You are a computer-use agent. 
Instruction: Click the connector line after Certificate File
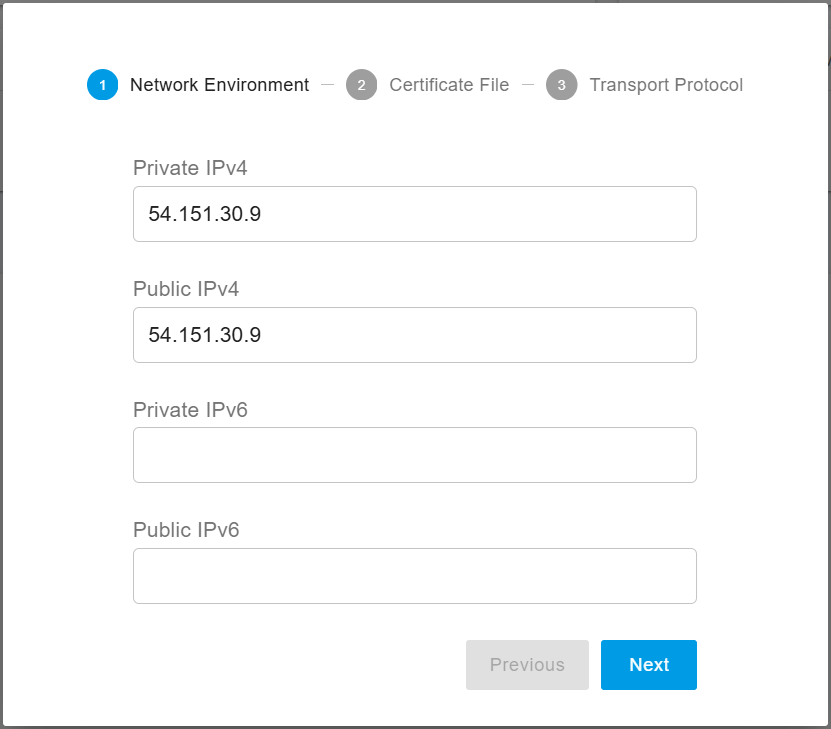pyautogui.click(x=527, y=85)
